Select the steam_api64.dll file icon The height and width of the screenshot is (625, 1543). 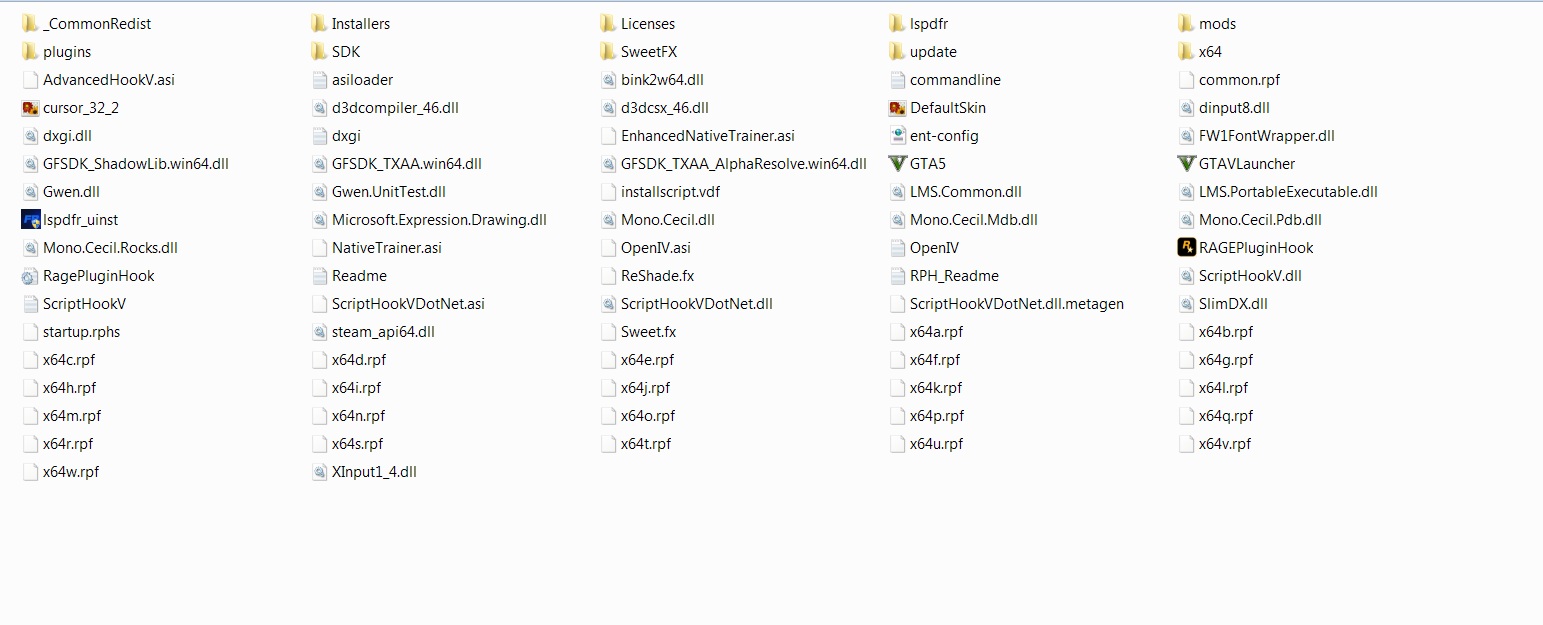tap(319, 331)
